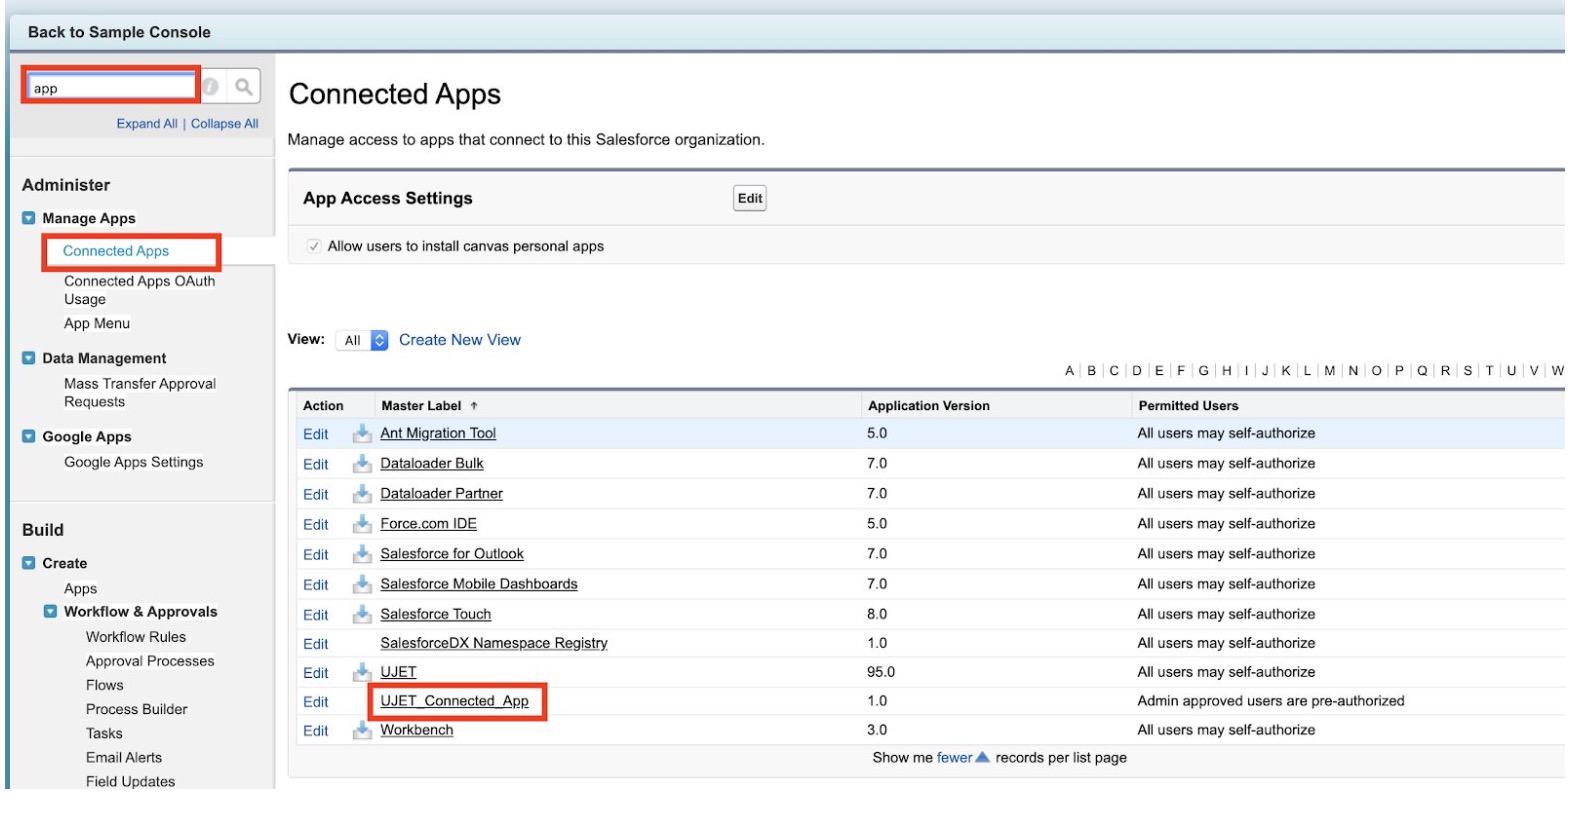Click the info icon beside the search box
This screenshot has width=1576, height=838.
[211, 87]
